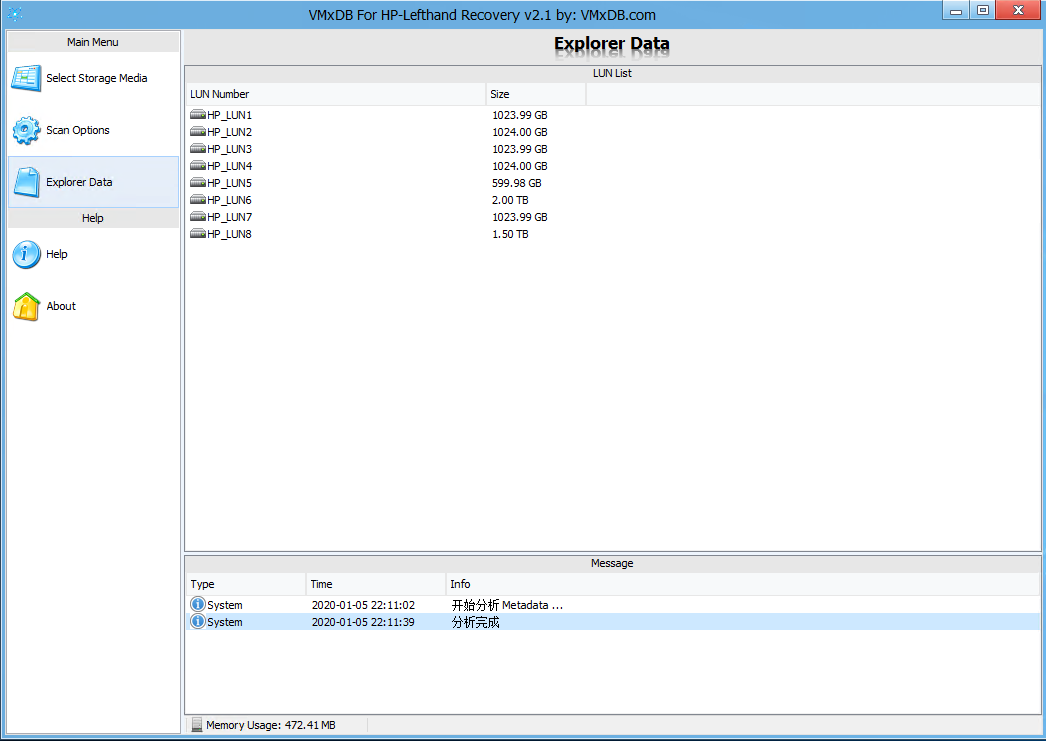Click the memory usage icon in status bar

[197, 725]
